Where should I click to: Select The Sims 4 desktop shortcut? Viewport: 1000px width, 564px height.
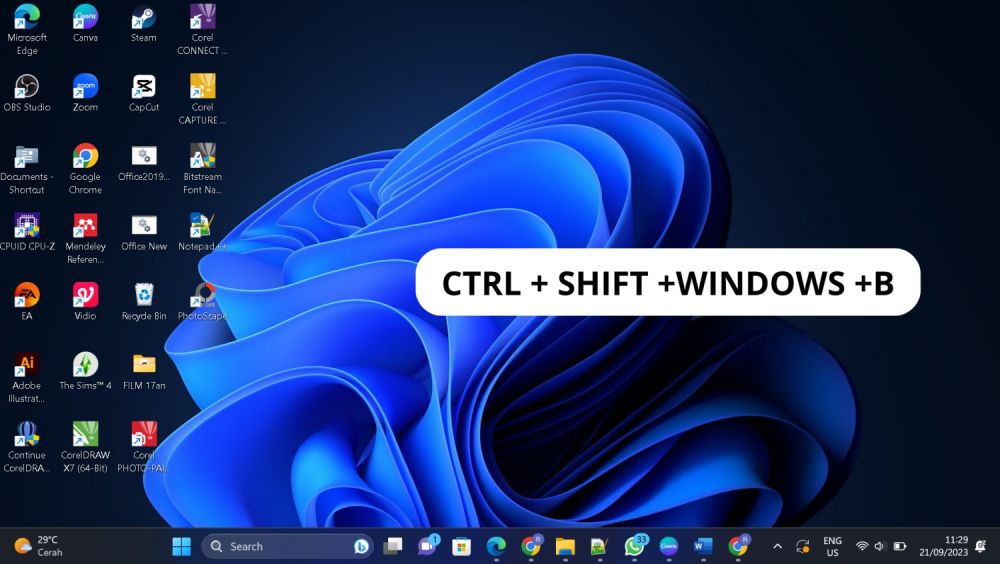[85, 371]
